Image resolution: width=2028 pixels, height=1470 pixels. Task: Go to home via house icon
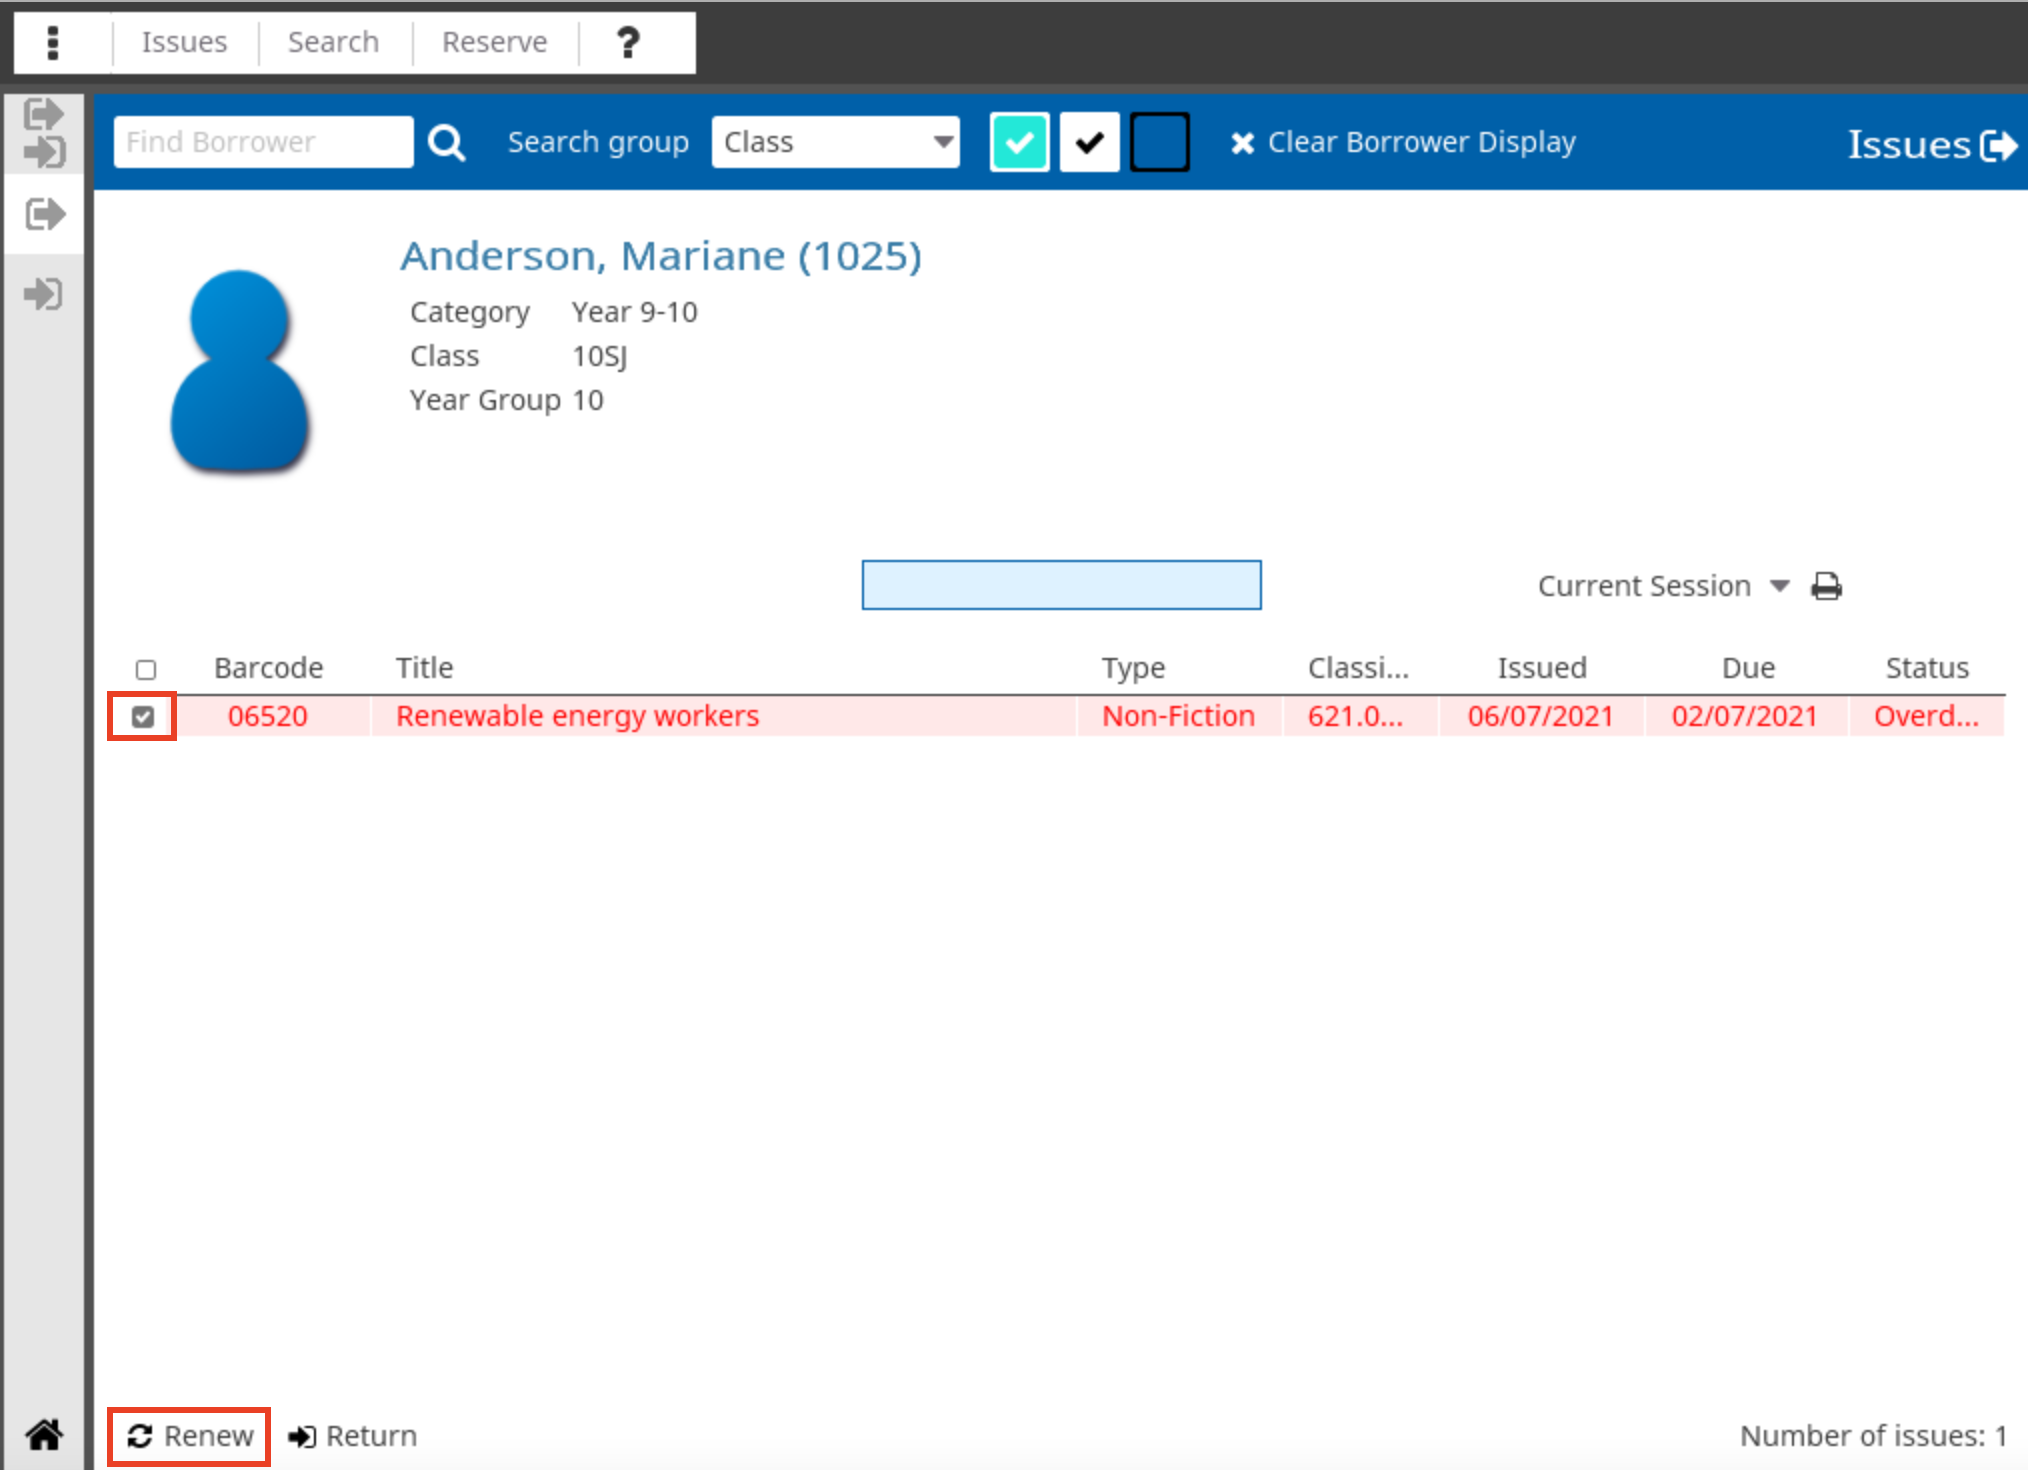(44, 1434)
